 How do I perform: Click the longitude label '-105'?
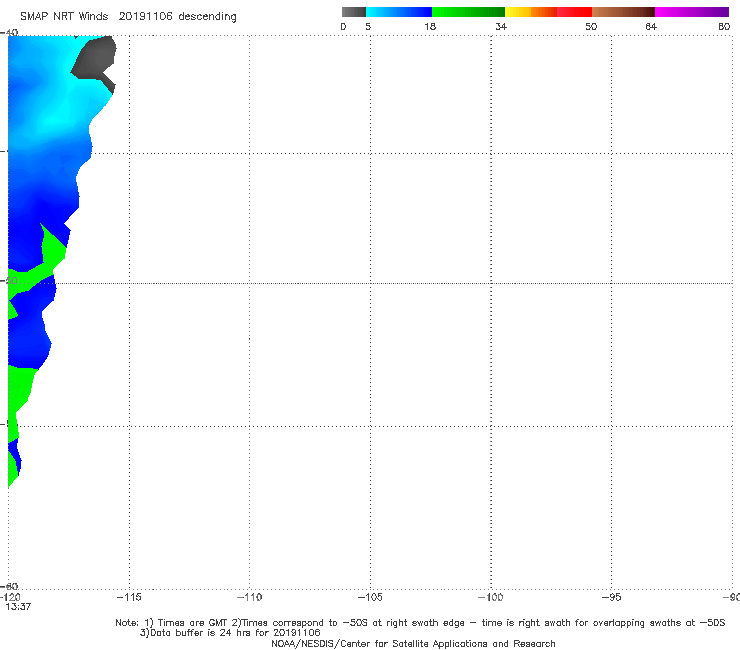click(370, 597)
